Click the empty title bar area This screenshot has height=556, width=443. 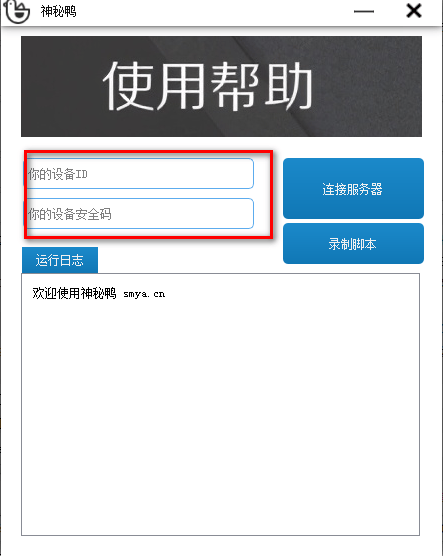213,12
